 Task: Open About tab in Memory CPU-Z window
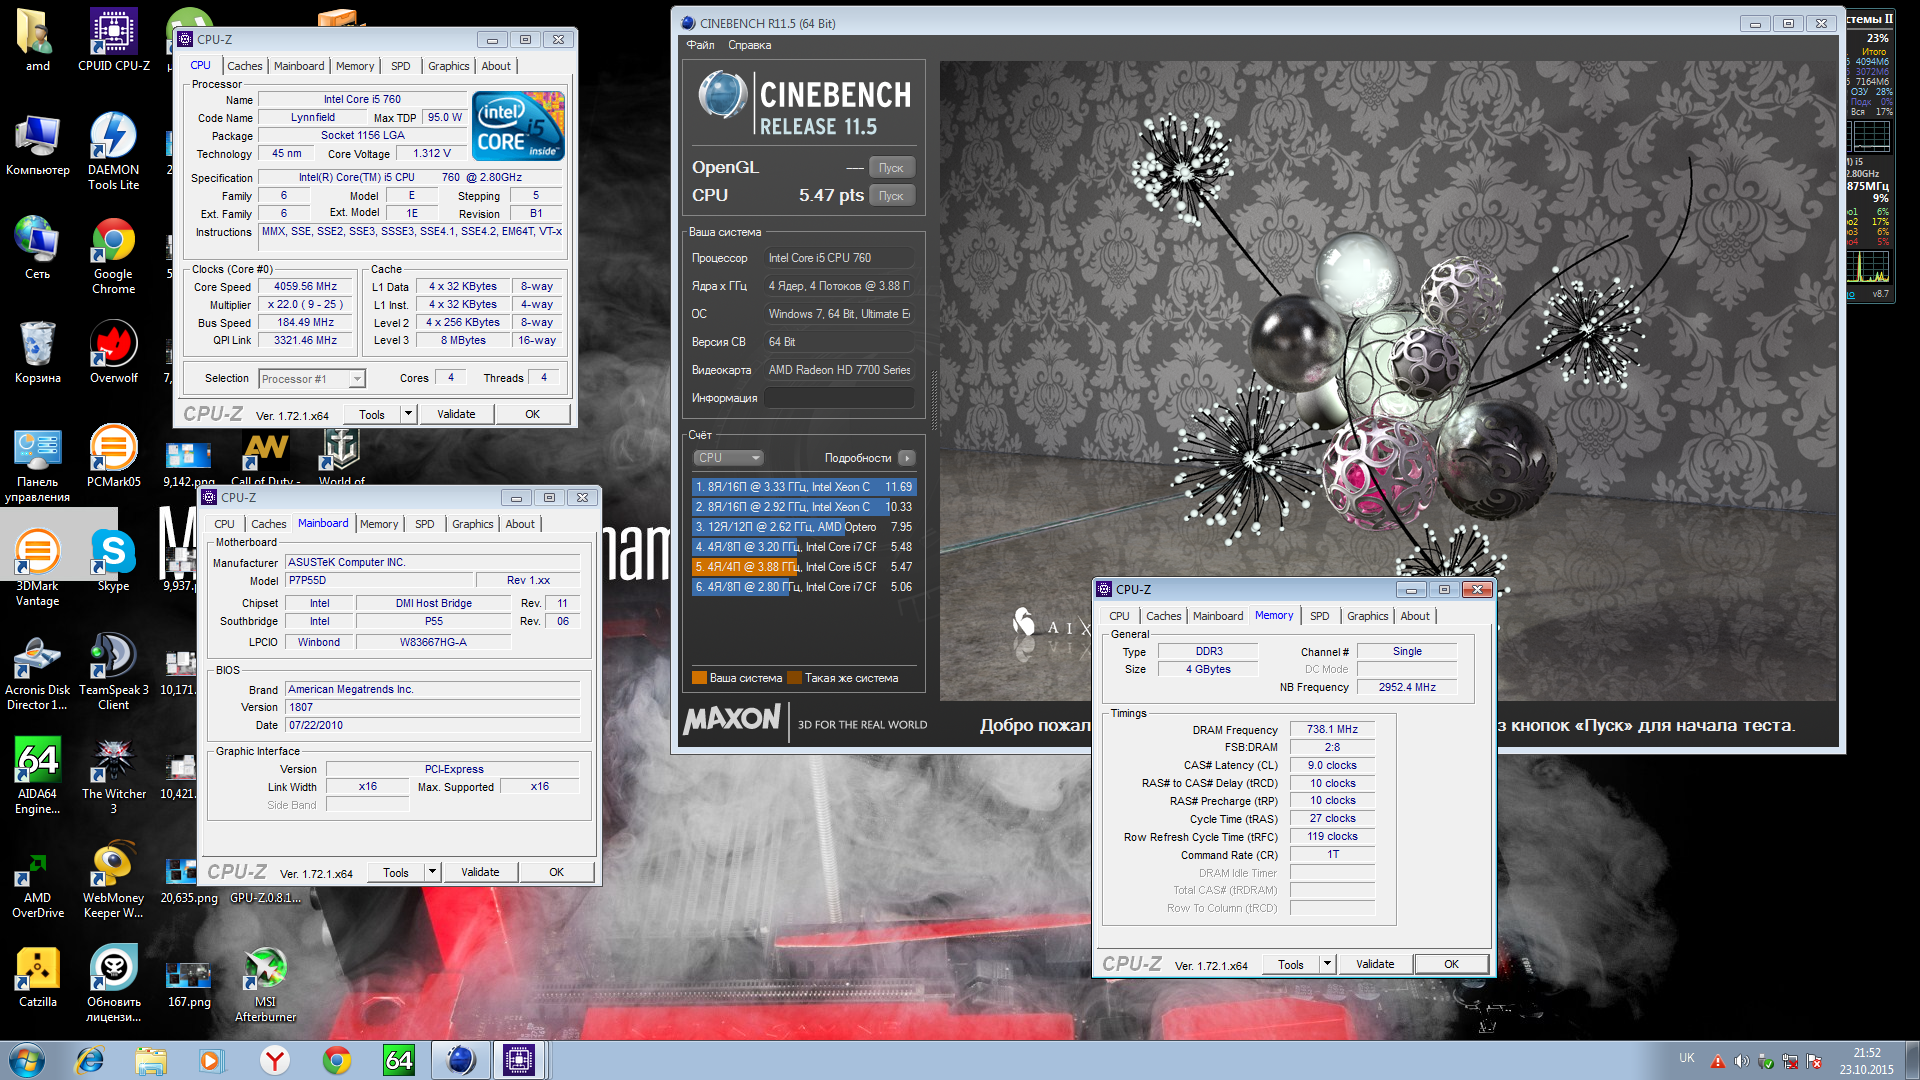[1415, 616]
